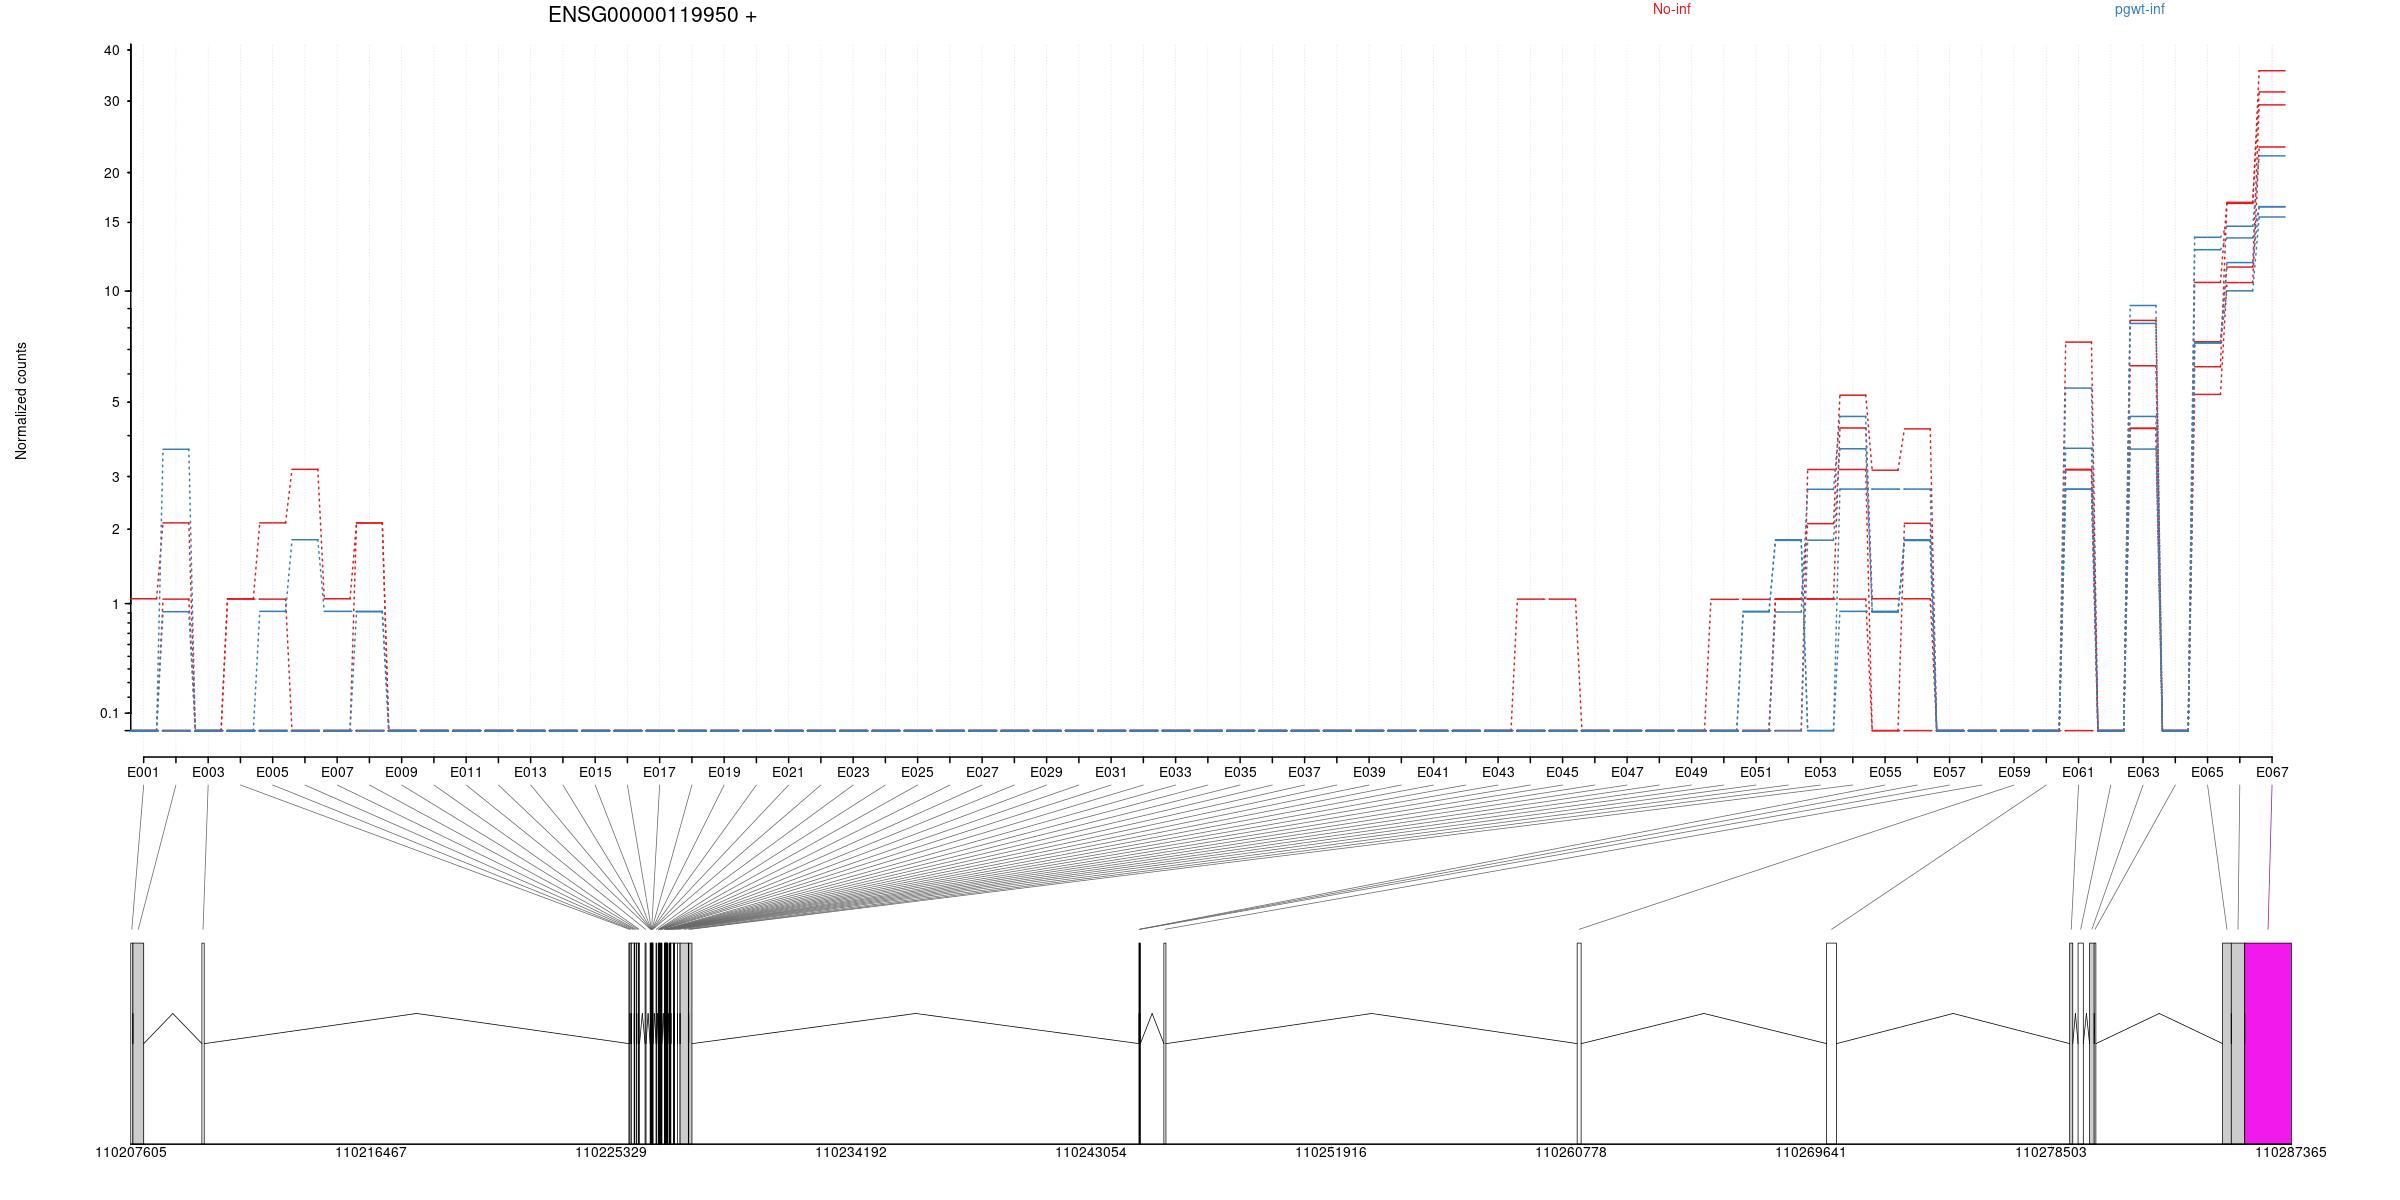
Task: Click genomic coordinate 110260778
Action: tap(1571, 1153)
